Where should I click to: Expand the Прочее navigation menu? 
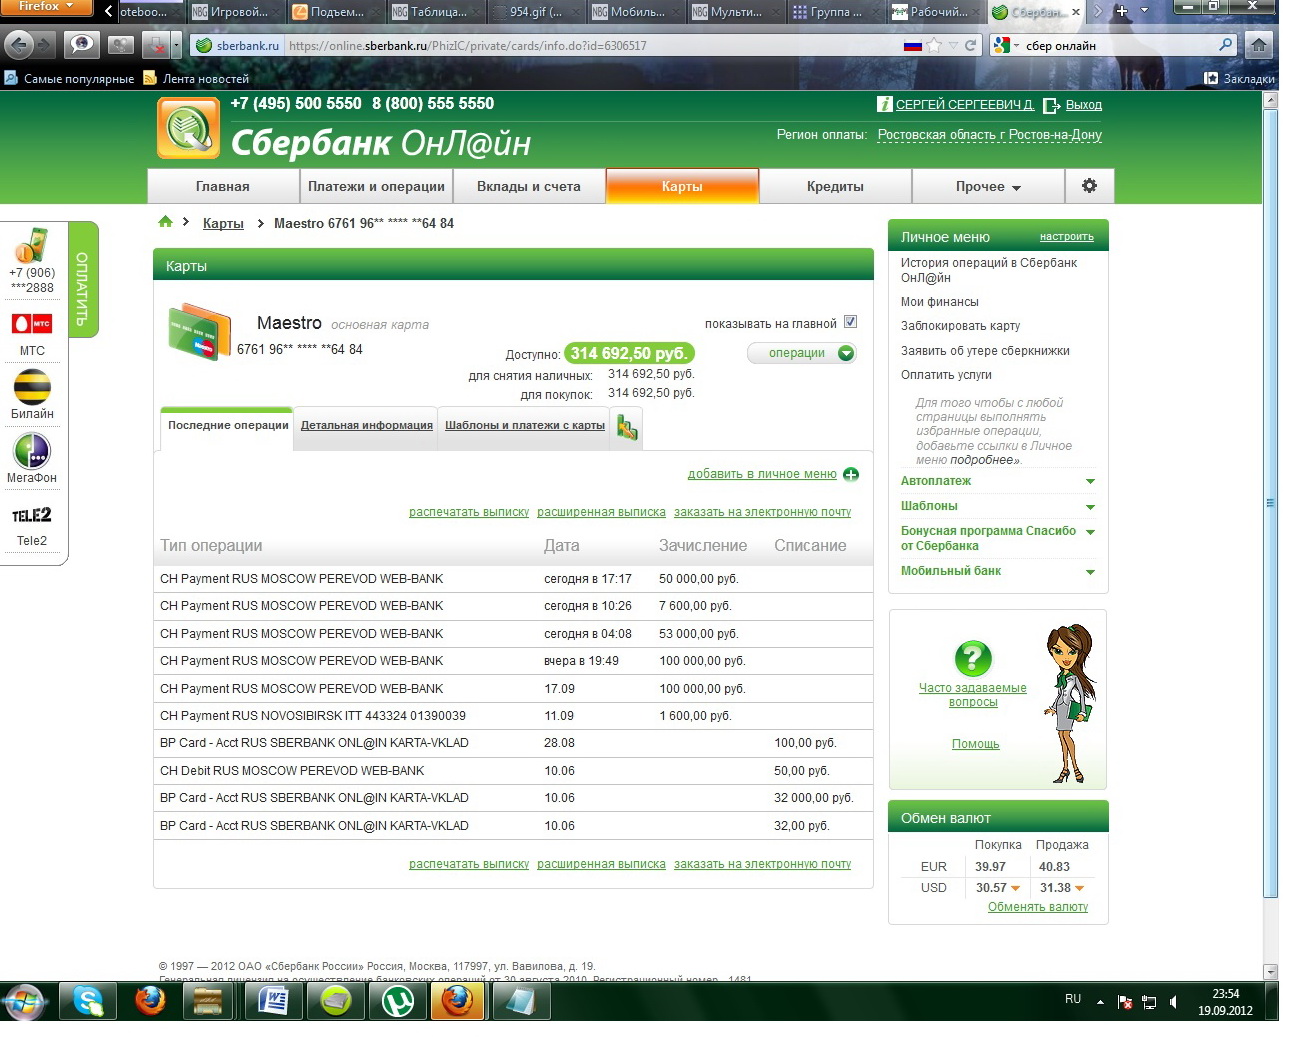[x=988, y=186]
